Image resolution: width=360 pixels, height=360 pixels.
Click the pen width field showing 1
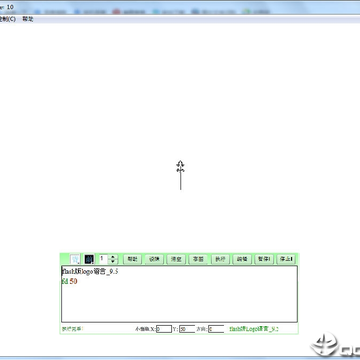click(x=104, y=259)
